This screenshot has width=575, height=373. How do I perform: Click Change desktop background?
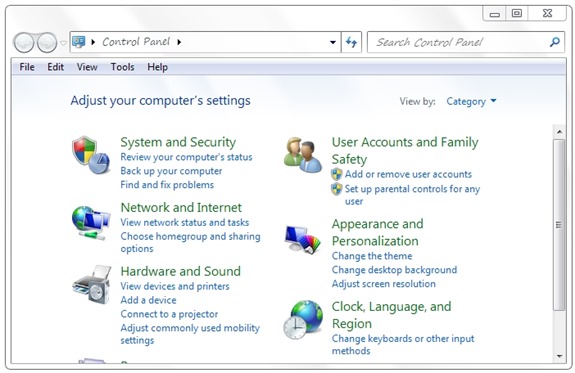click(x=394, y=270)
